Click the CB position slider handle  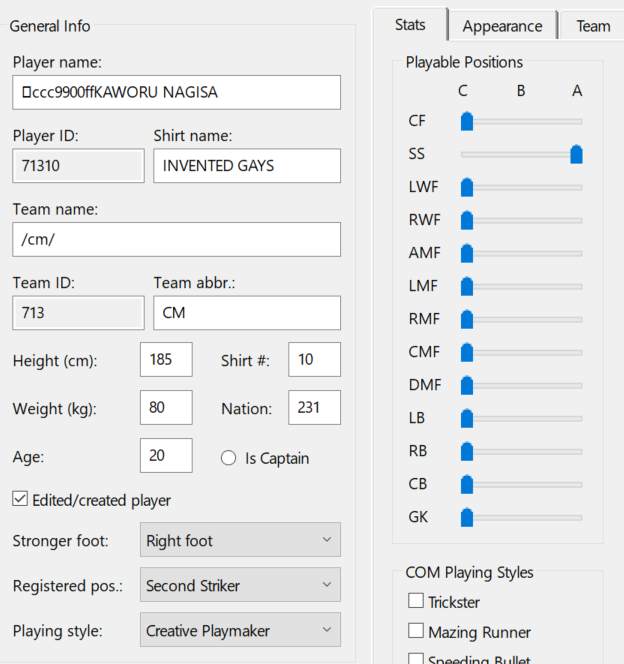point(467,484)
